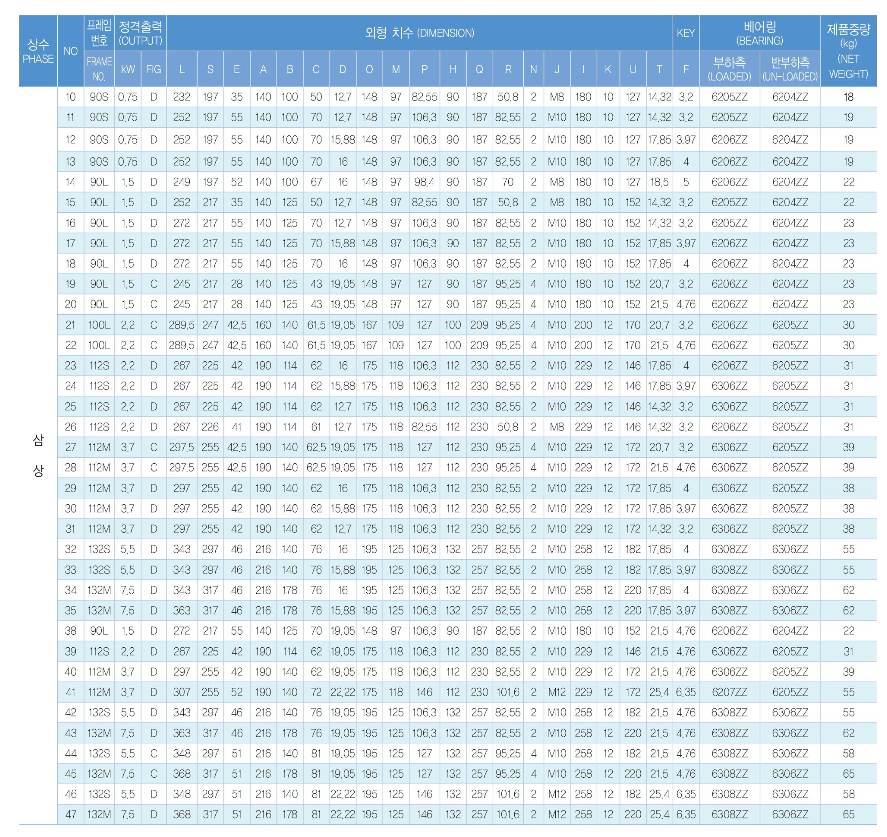Click the "B" dimension column header
The image size is (887, 837).
click(x=290, y=68)
